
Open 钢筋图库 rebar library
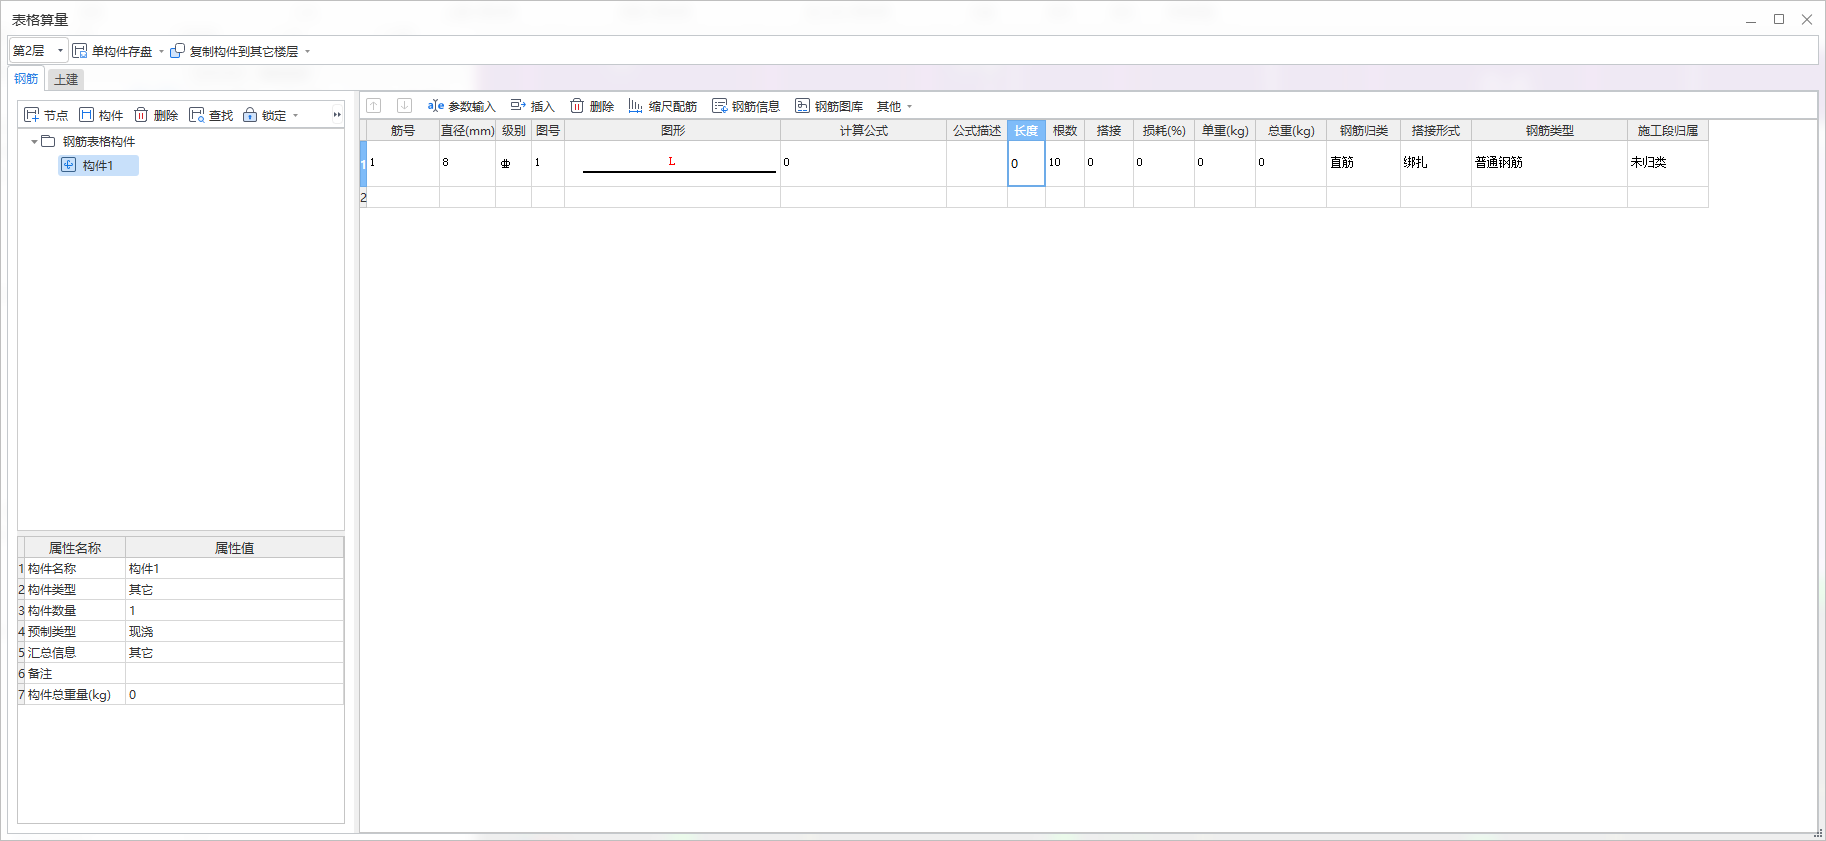click(x=829, y=106)
